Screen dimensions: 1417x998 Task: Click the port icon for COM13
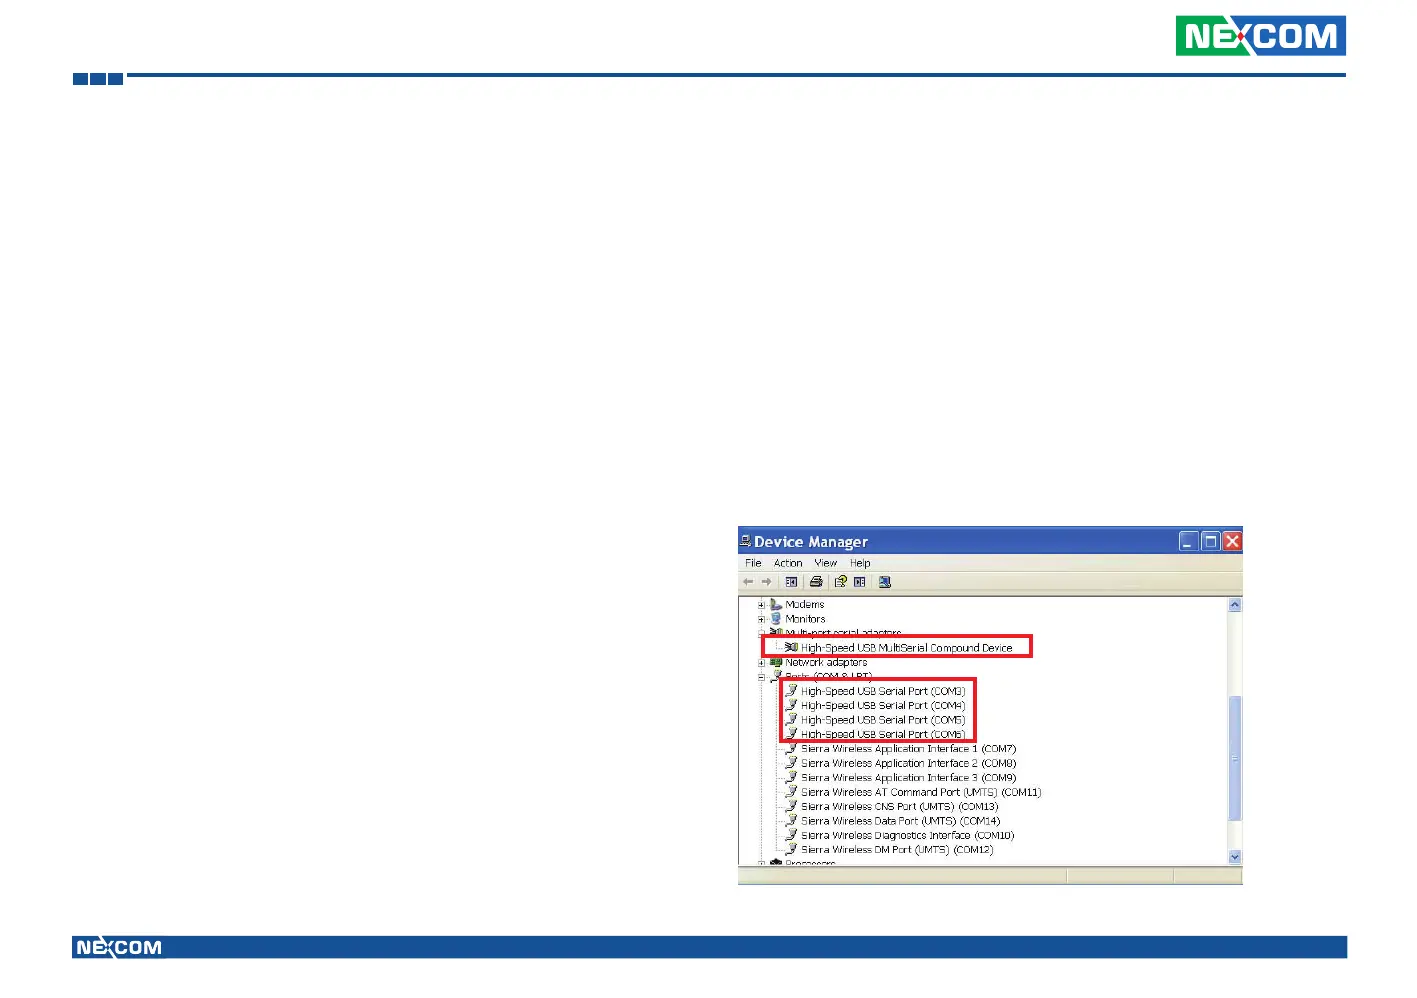(791, 806)
